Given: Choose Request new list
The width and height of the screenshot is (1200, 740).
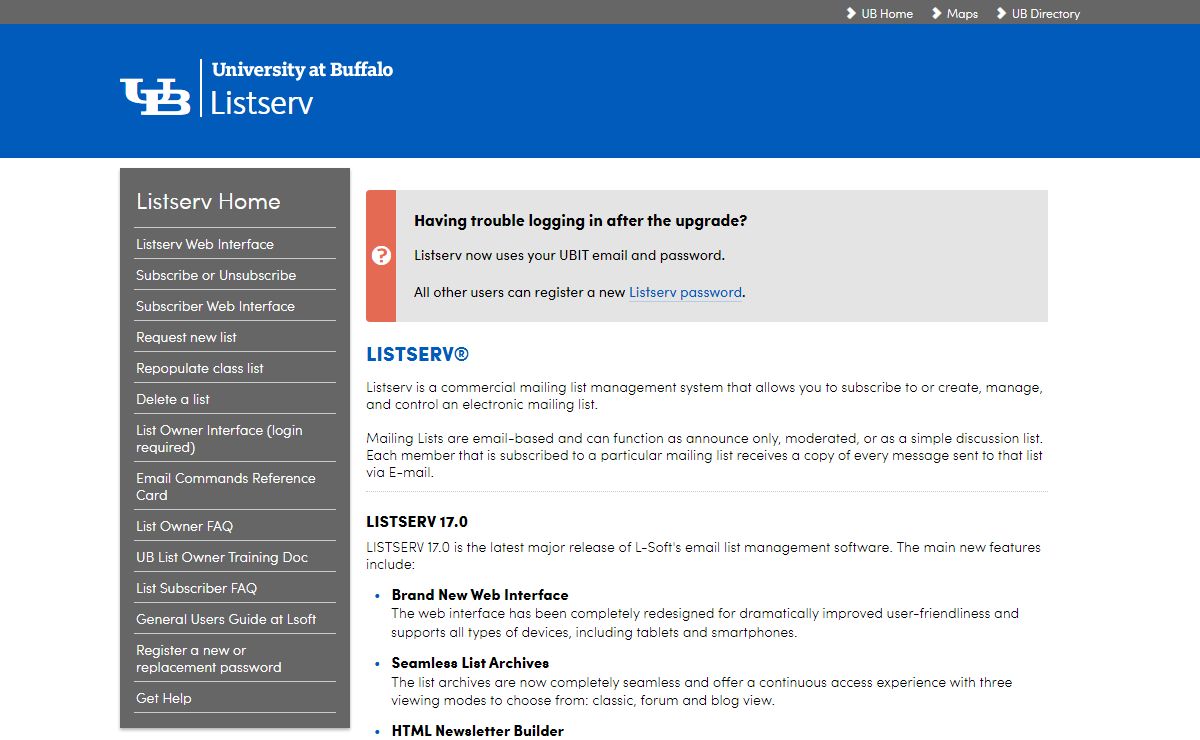Looking at the screenshot, I should tap(186, 337).
